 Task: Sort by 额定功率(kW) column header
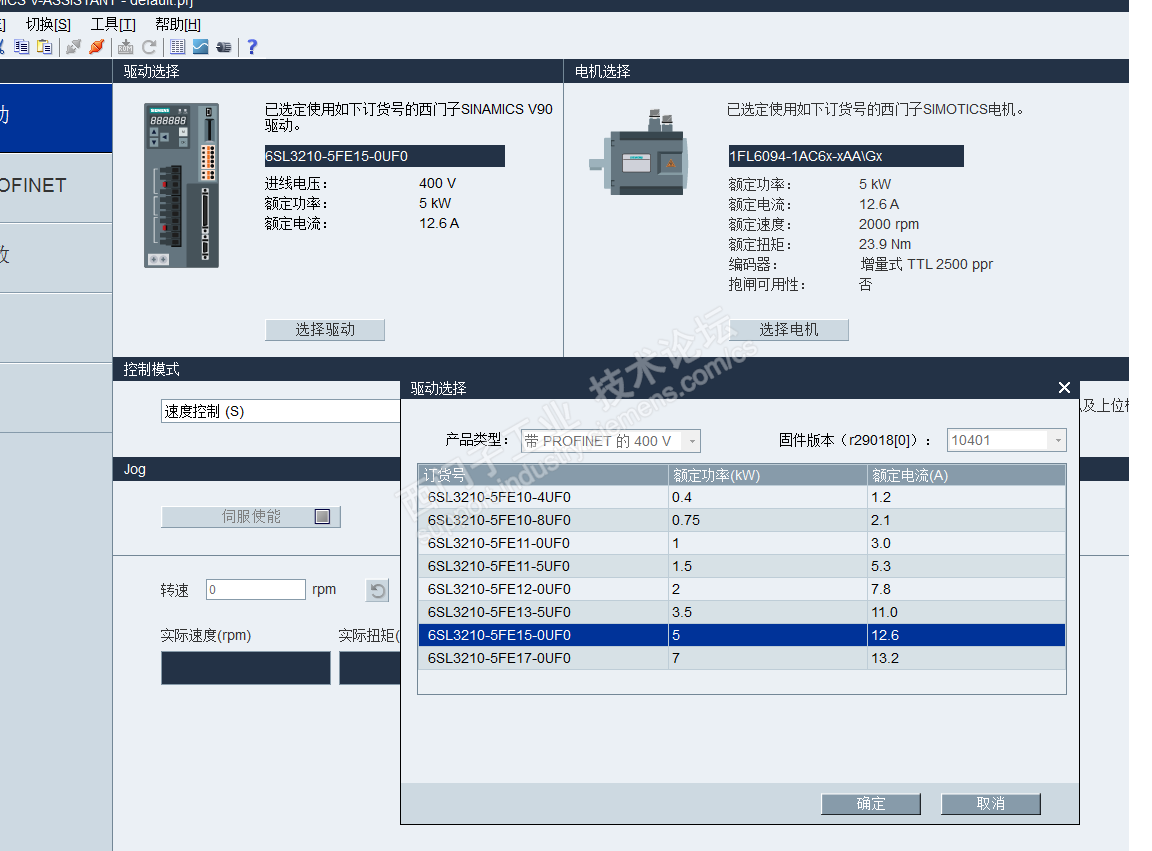768,475
